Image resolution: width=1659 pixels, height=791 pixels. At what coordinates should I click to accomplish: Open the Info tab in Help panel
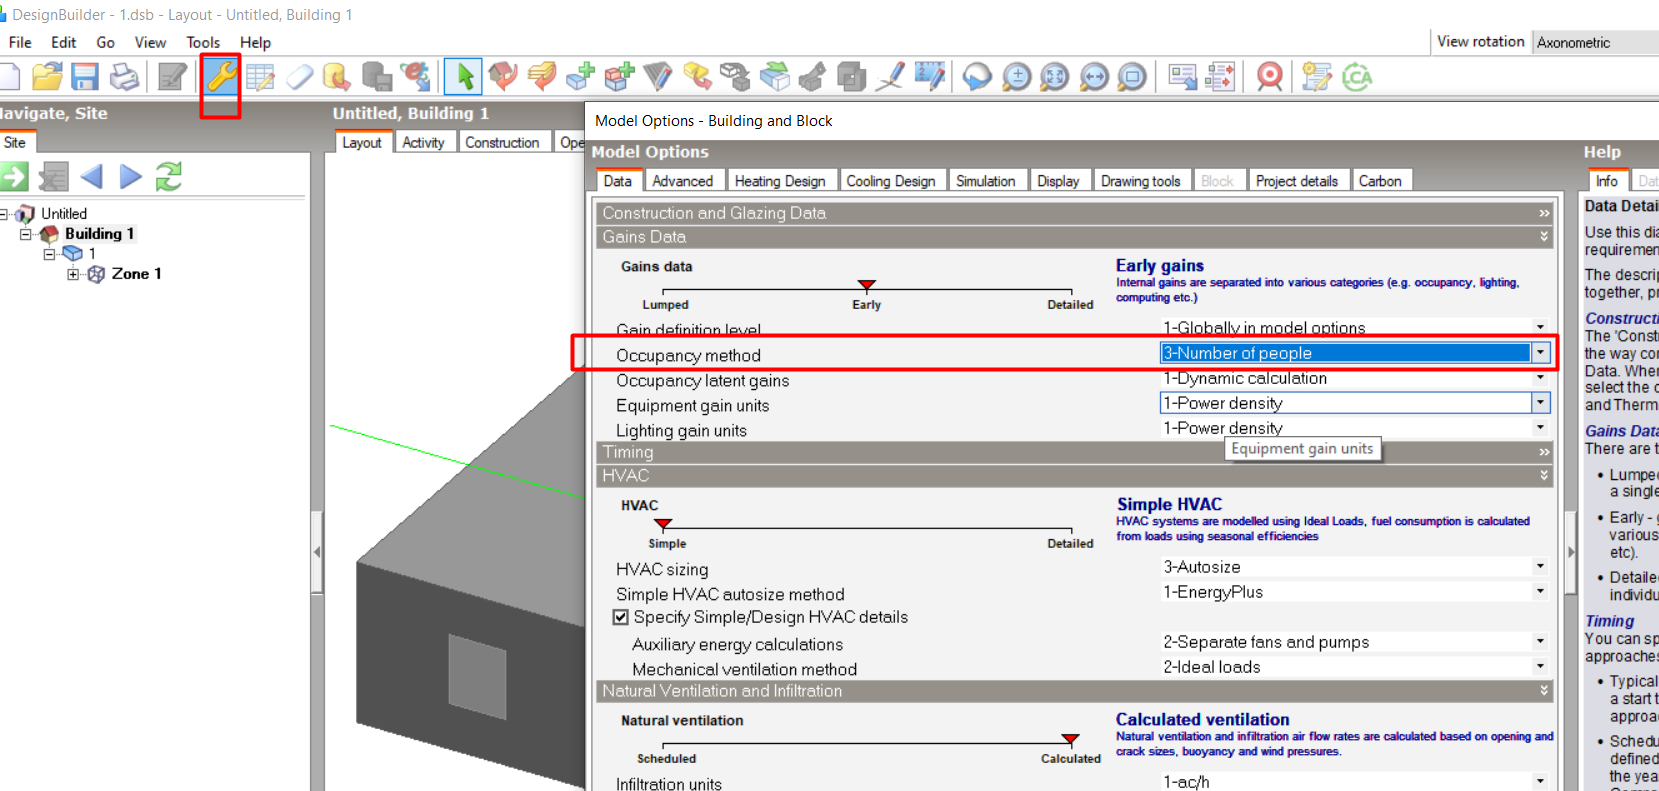tap(1607, 181)
